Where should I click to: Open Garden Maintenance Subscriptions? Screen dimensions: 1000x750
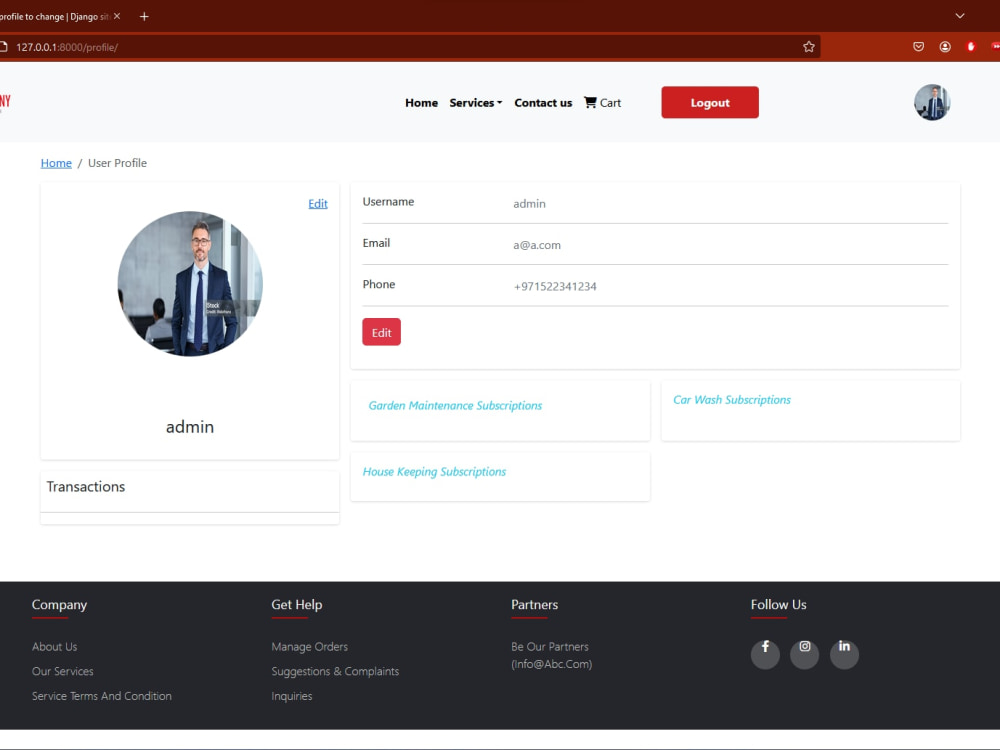(x=455, y=406)
